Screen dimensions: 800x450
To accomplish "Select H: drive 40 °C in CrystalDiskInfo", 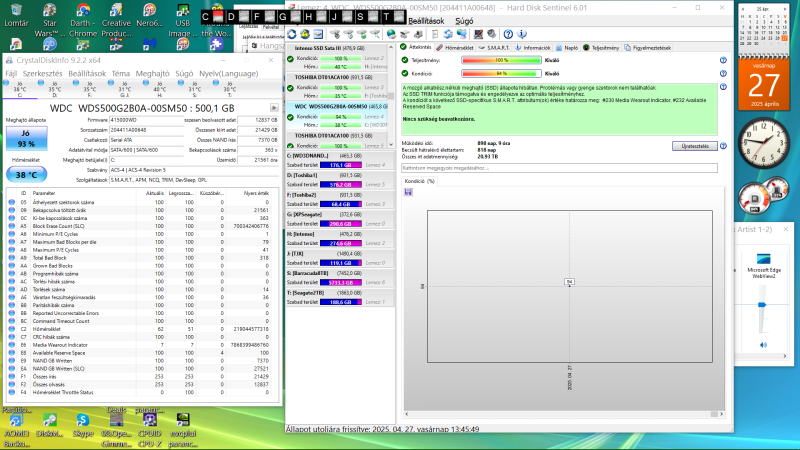I will pyautogui.click(x=159, y=87).
